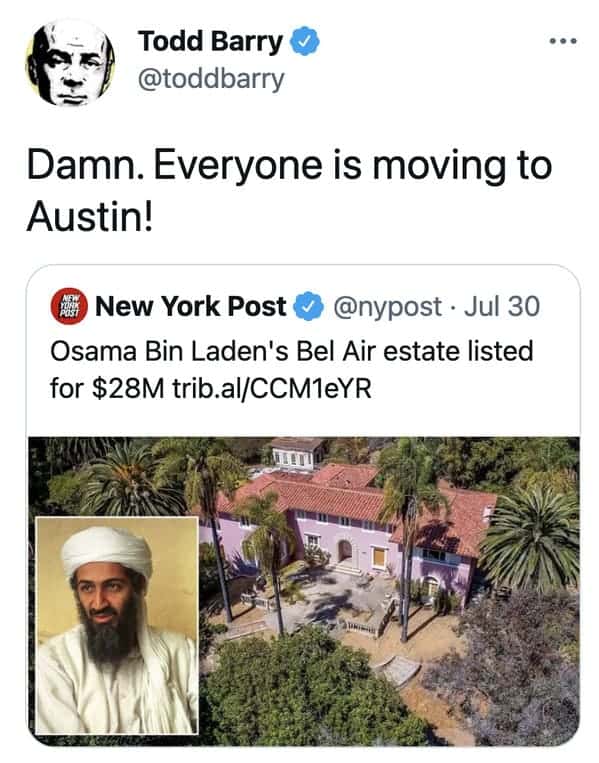Open the trib.al/CCM1eYR link
This screenshot has width=599, height=763.
(x=272, y=389)
